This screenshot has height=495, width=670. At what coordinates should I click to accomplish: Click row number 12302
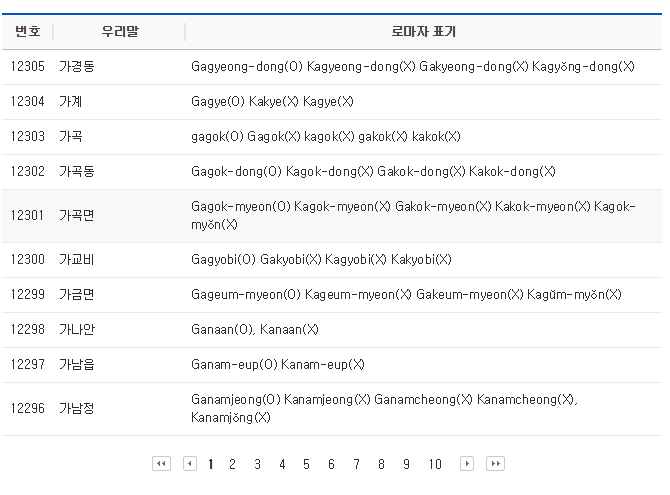point(27,172)
